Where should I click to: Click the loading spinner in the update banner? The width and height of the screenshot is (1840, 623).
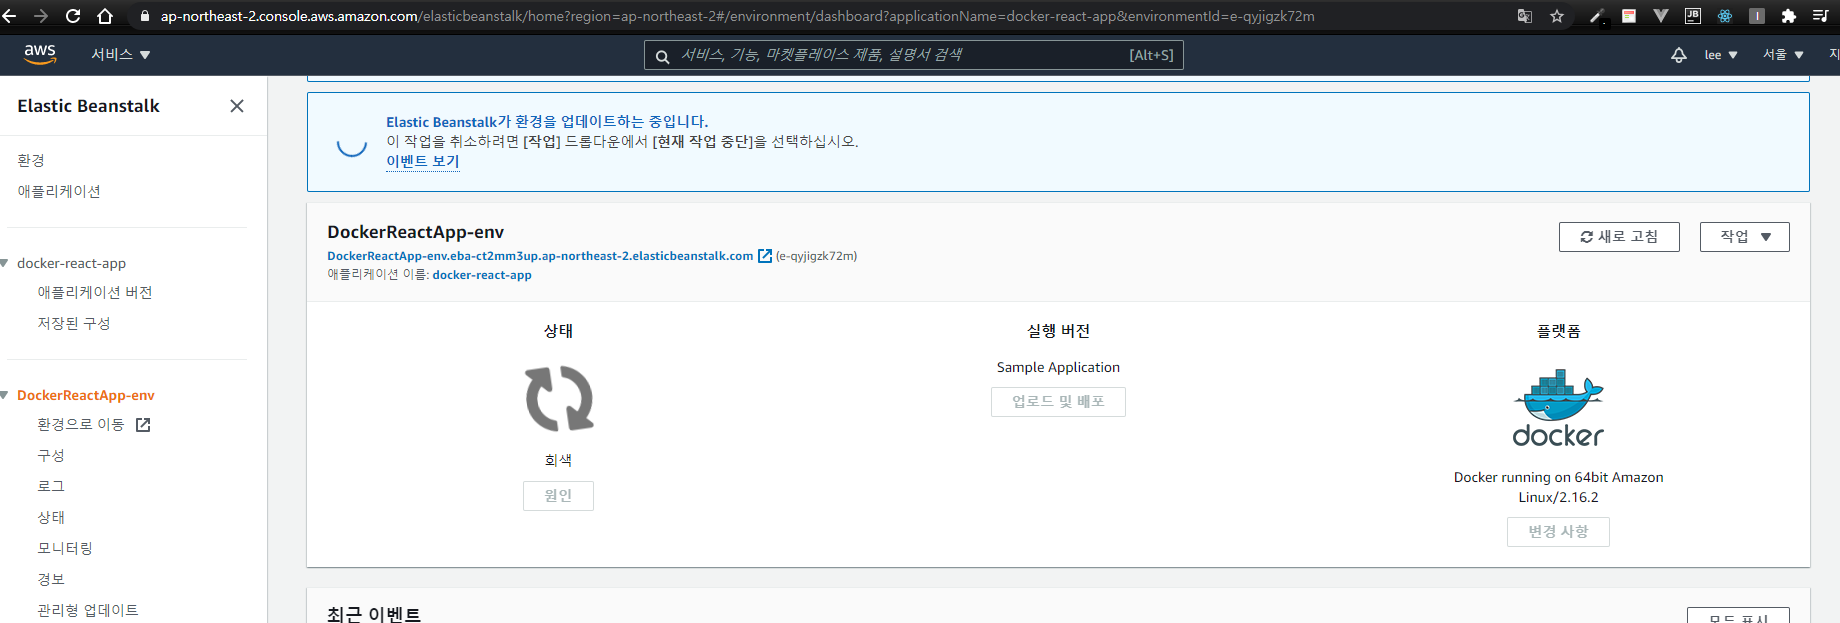[x=352, y=142]
